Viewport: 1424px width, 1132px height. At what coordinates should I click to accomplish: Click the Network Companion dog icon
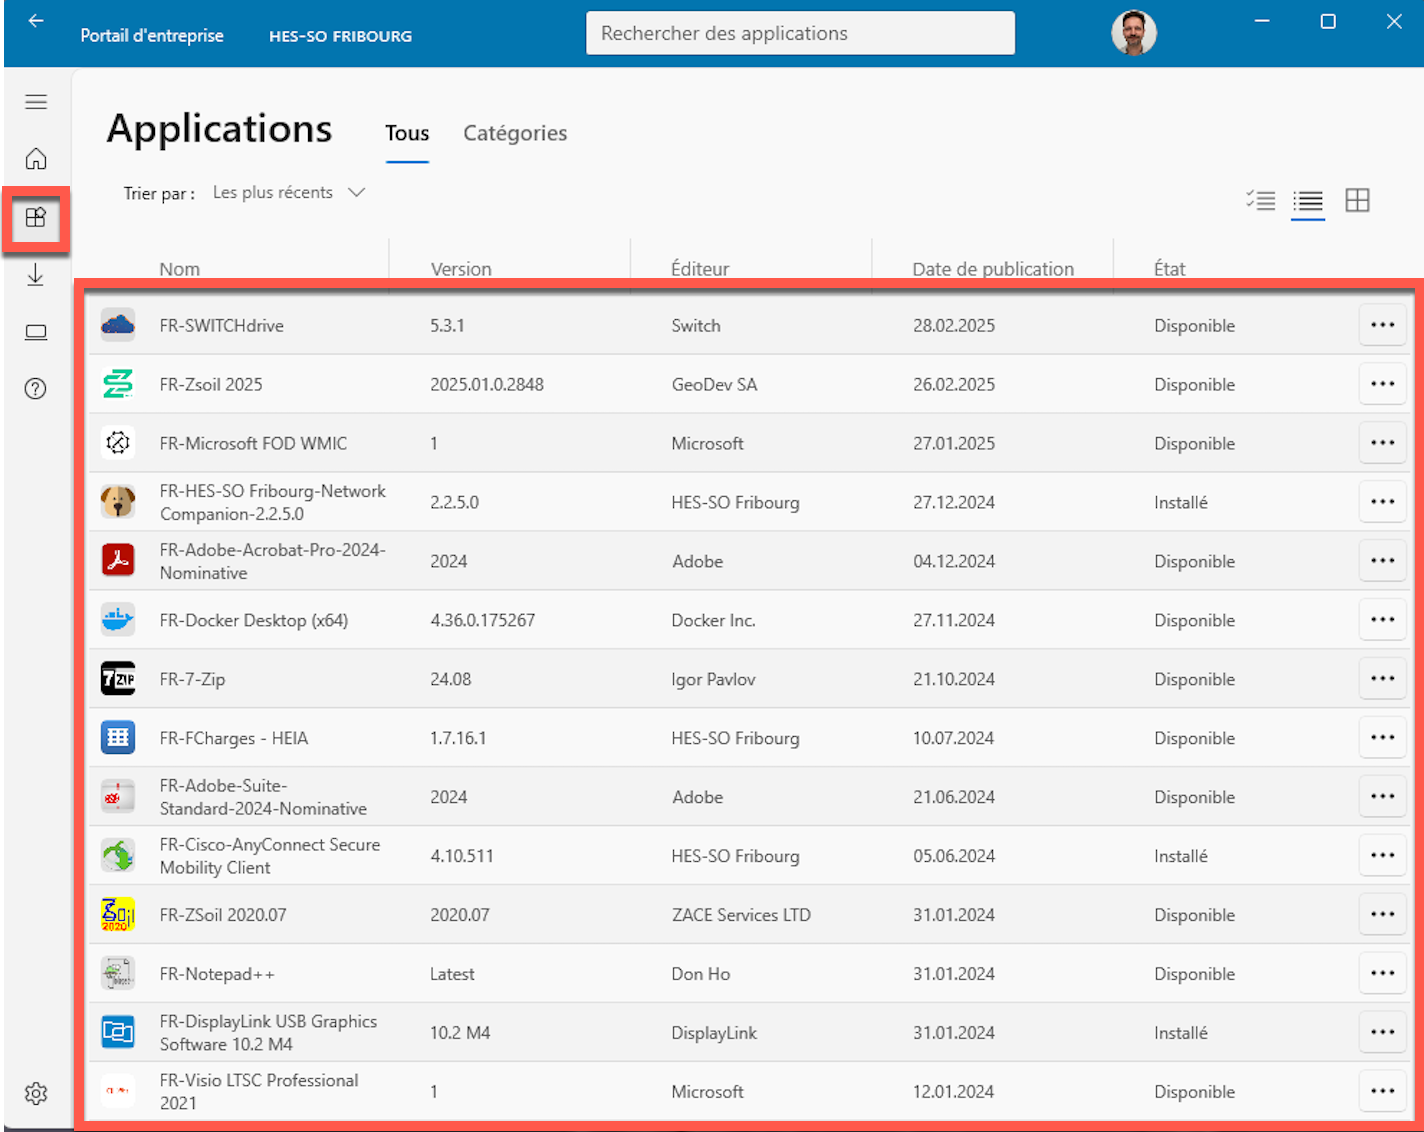118,502
